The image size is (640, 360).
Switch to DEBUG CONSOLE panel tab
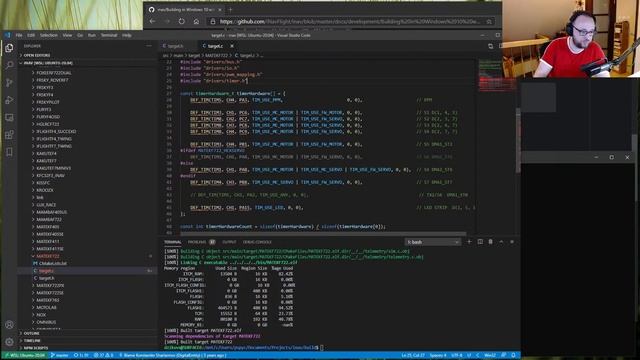click(x=257, y=242)
